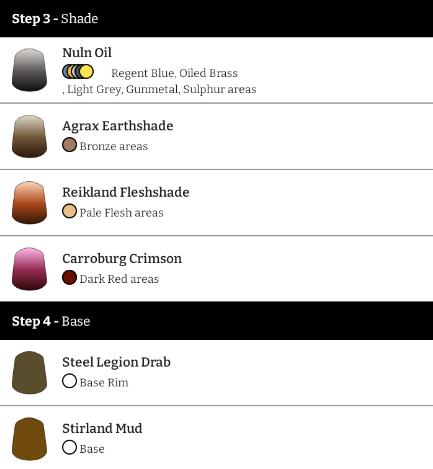
Task: Open the Nuln Oil title link
Action: click(87, 53)
